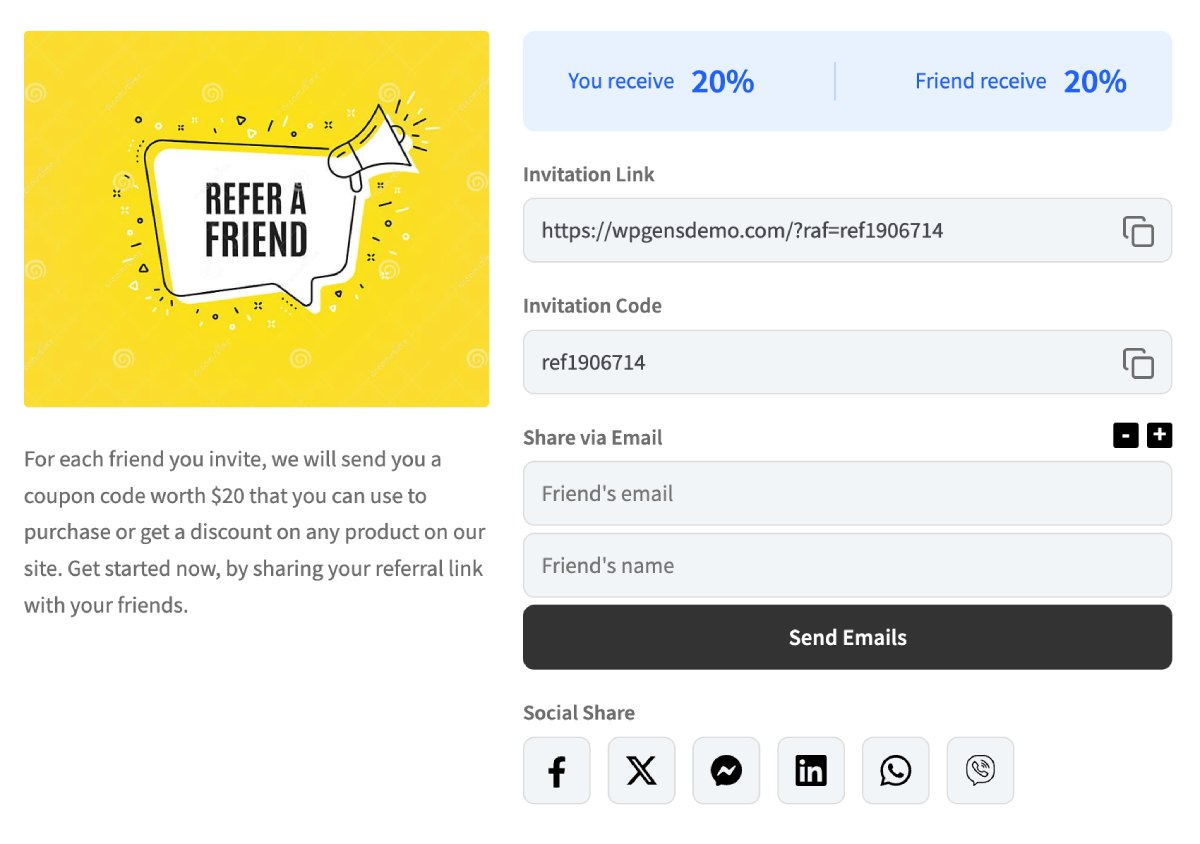Remove an email row with minus button
The image size is (1200, 844).
[x=1126, y=435]
